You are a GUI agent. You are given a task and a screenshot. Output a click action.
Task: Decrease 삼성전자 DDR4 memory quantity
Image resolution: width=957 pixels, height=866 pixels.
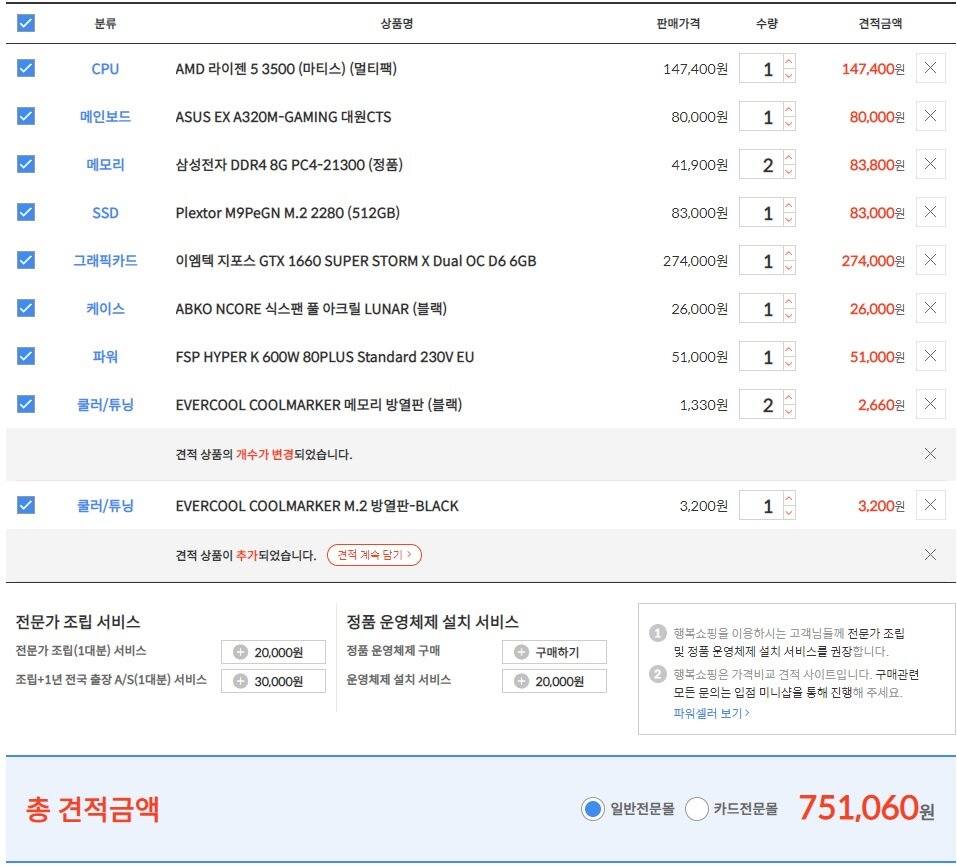(x=789, y=171)
